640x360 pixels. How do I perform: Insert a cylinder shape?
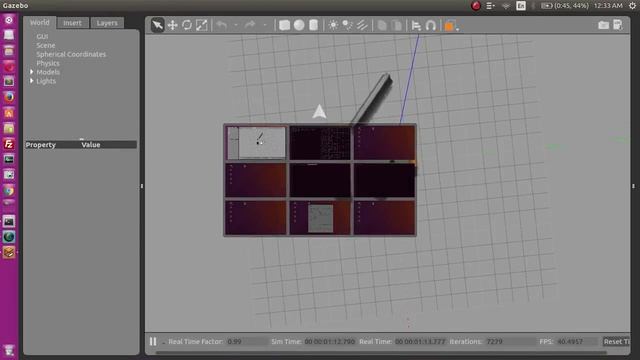pos(313,25)
